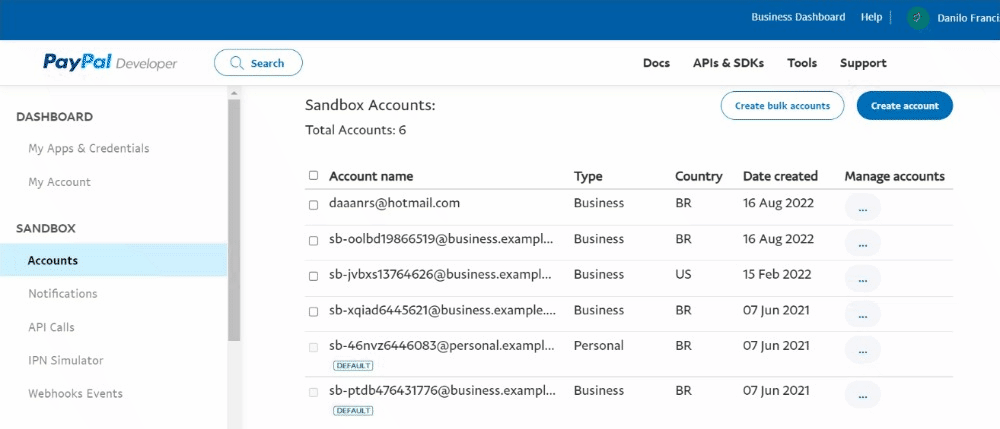
Task: Check the sb-xqiad6445621 account checkbox
Action: tap(313, 312)
